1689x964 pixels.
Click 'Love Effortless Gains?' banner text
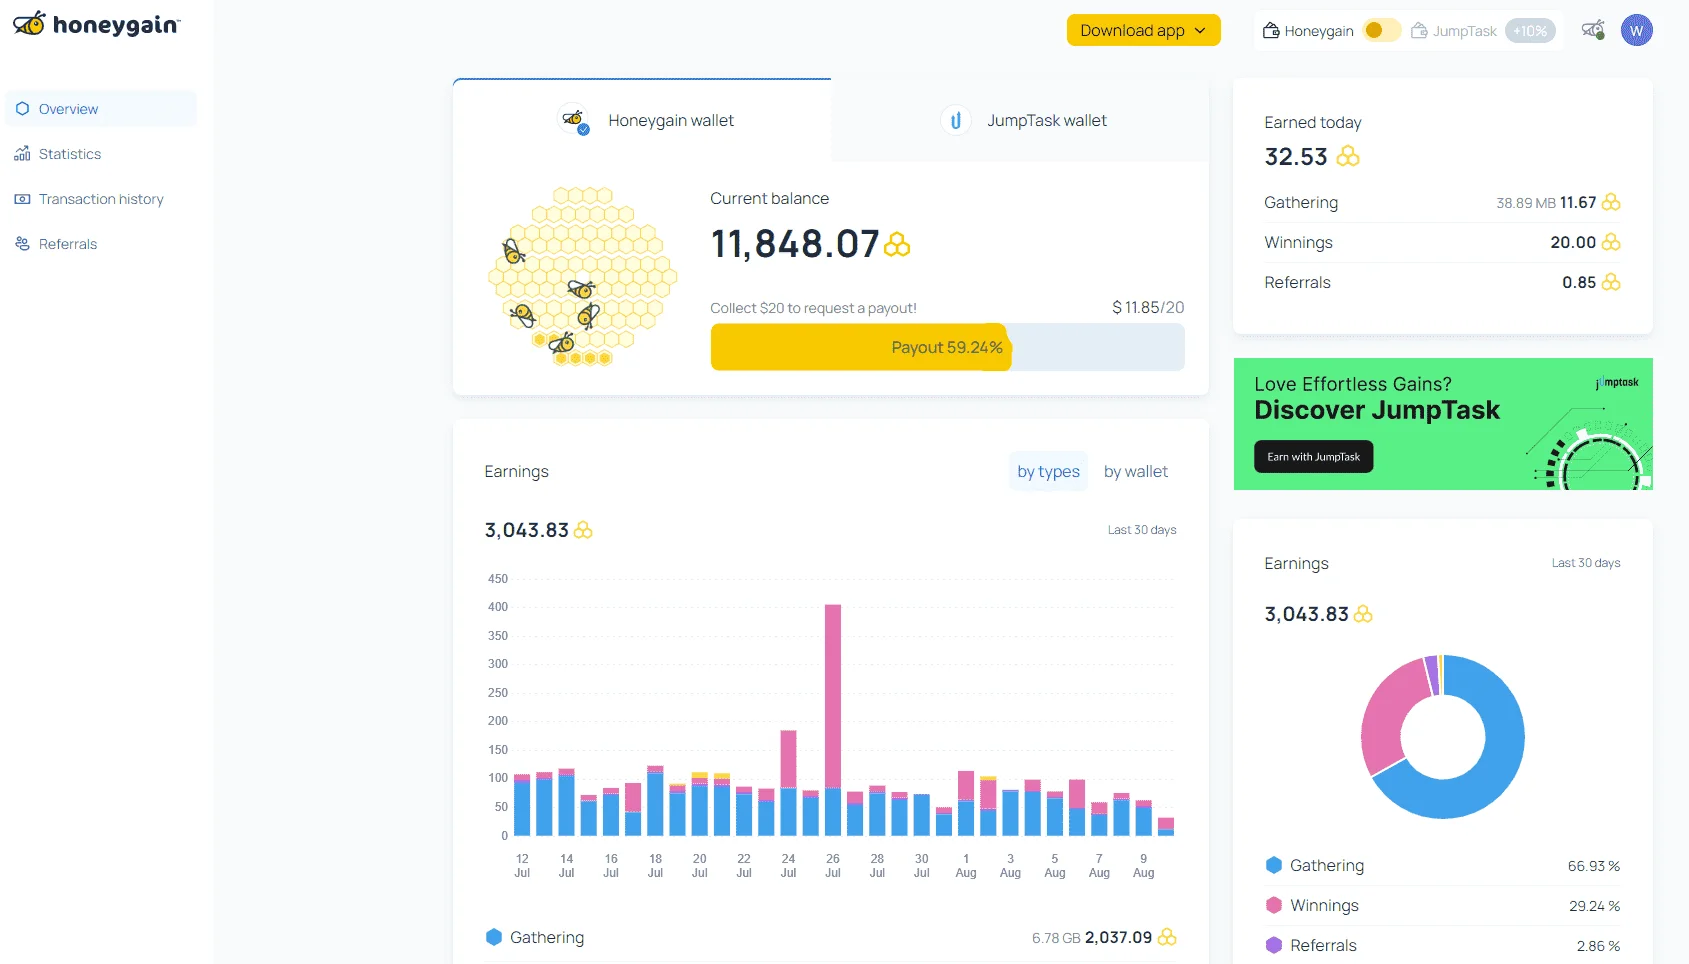tap(1353, 384)
